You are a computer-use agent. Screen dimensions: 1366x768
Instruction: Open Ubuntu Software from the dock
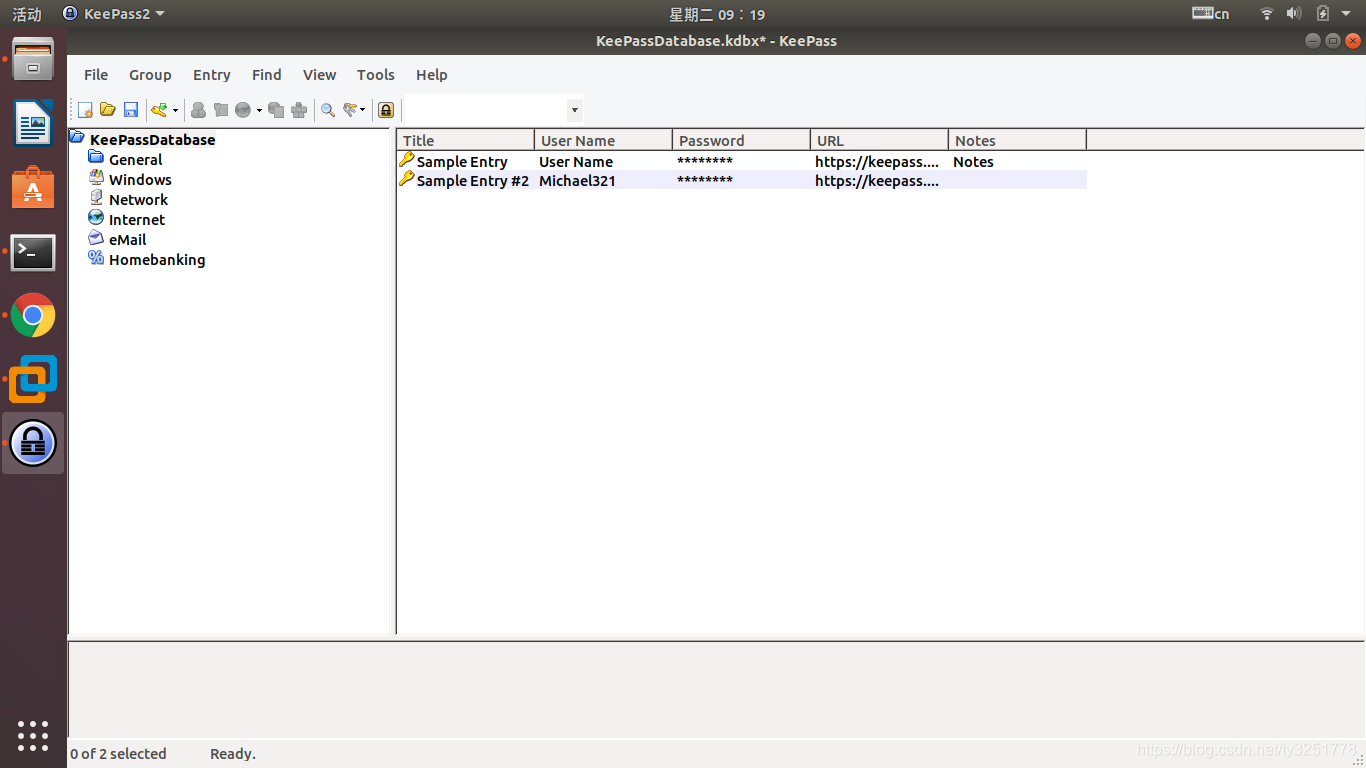pos(33,188)
